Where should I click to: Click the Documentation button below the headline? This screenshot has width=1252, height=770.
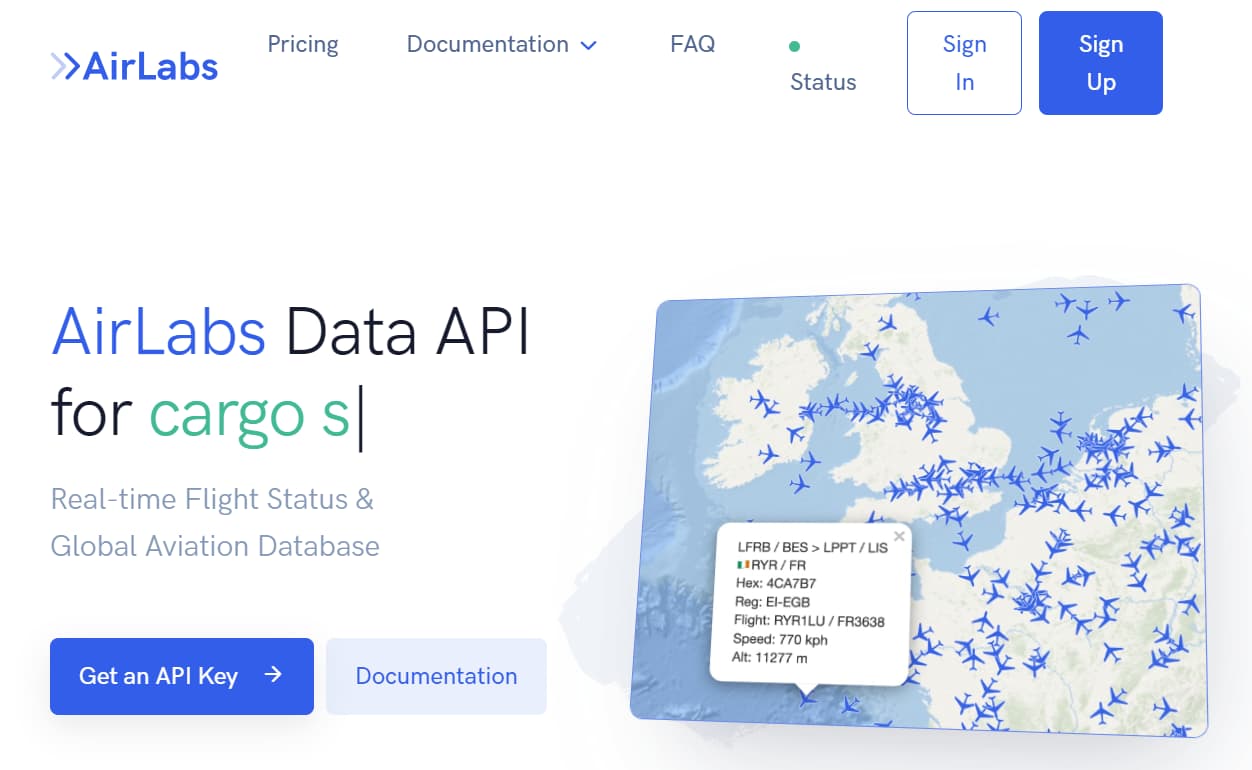(x=435, y=676)
